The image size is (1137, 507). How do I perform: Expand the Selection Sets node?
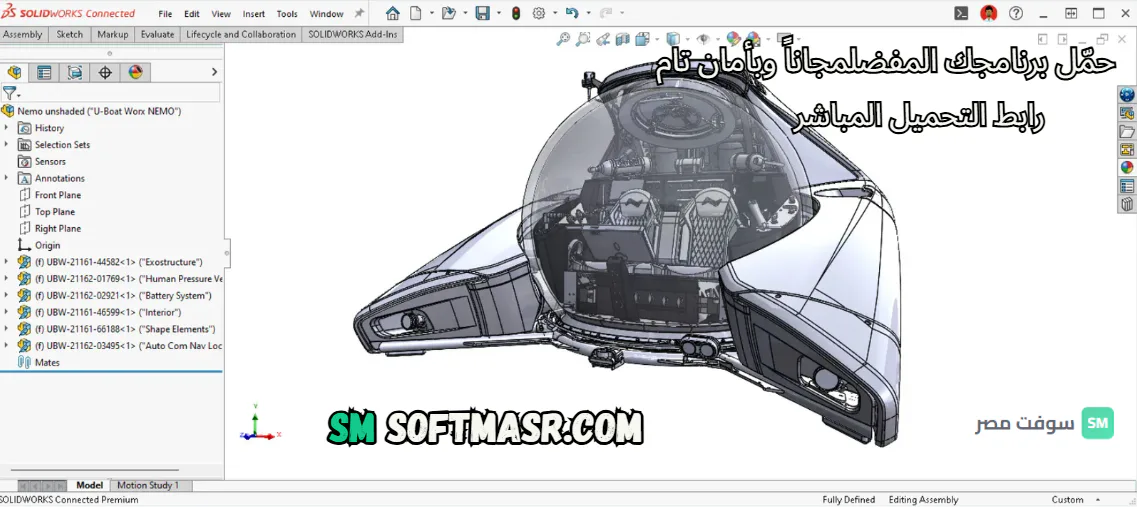(7, 144)
